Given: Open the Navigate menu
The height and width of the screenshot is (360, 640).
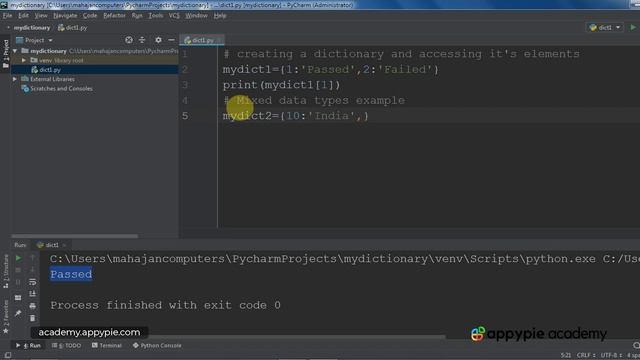Looking at the screenshot, I should tap(65, 16).
